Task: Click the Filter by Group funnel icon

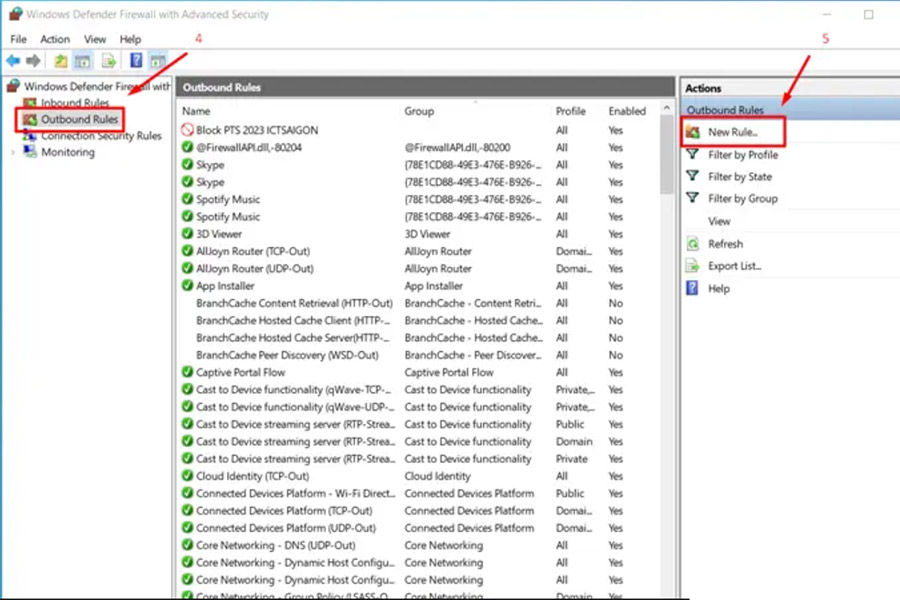Action: [693, 198]
